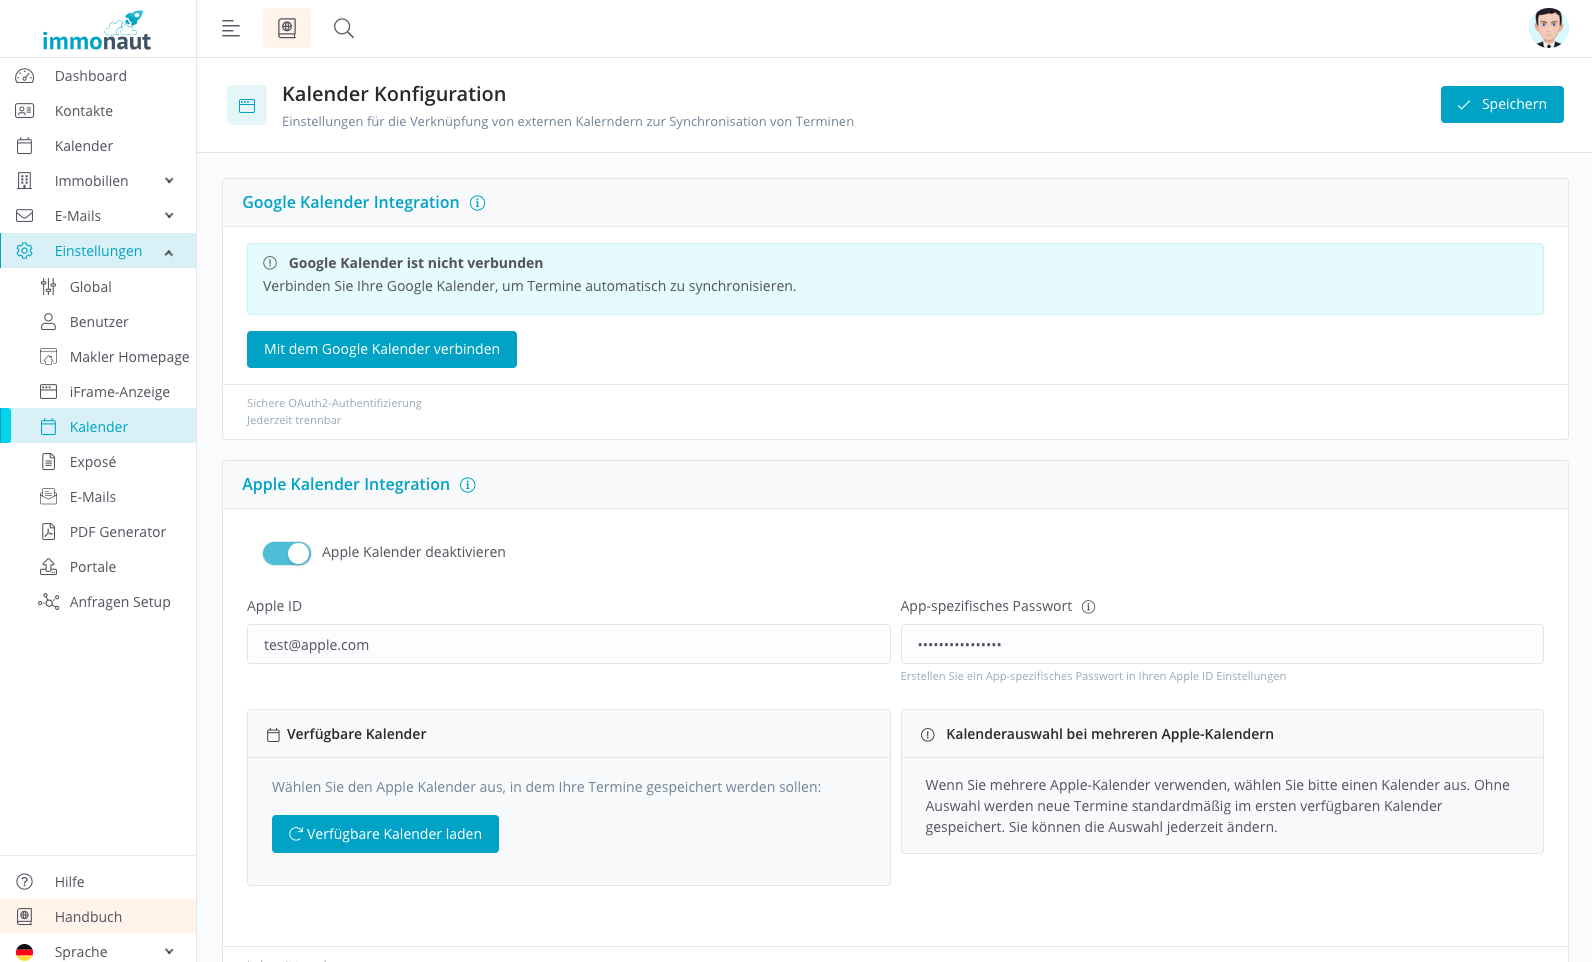Screen dimensions: 1592x962
Task: Click the Apple ID input field
Action: [x=568, y=645]
